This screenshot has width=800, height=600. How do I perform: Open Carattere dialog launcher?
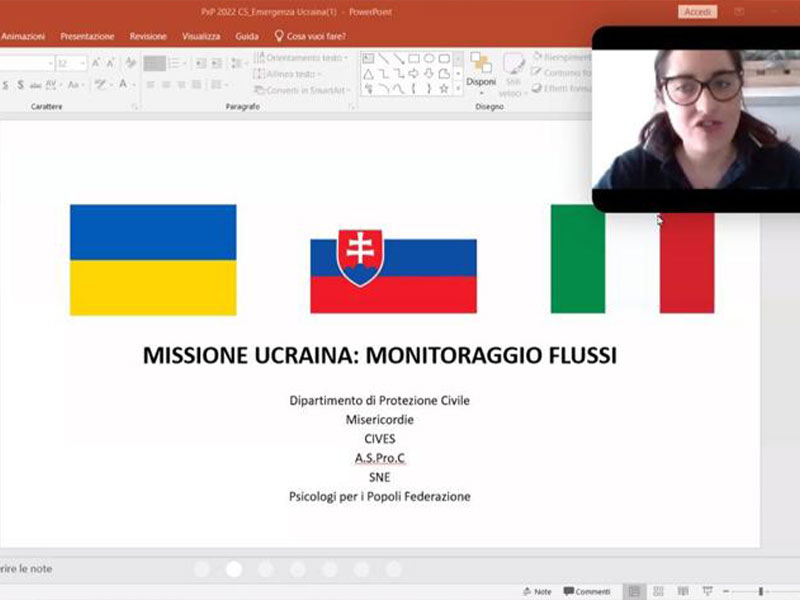[135, 107]
